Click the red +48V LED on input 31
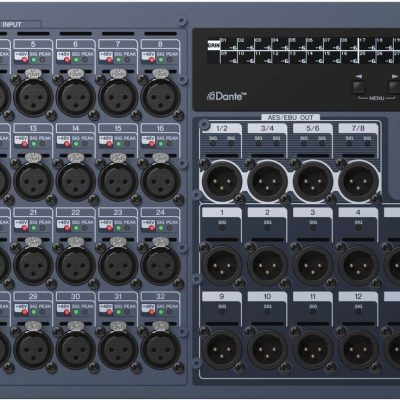Viewport: 400px width, 400px height. click(109, 312)
